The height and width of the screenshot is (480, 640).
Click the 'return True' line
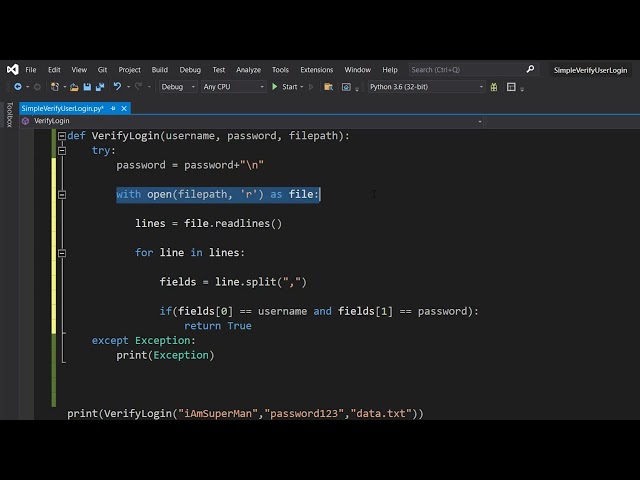click(218, 326)
